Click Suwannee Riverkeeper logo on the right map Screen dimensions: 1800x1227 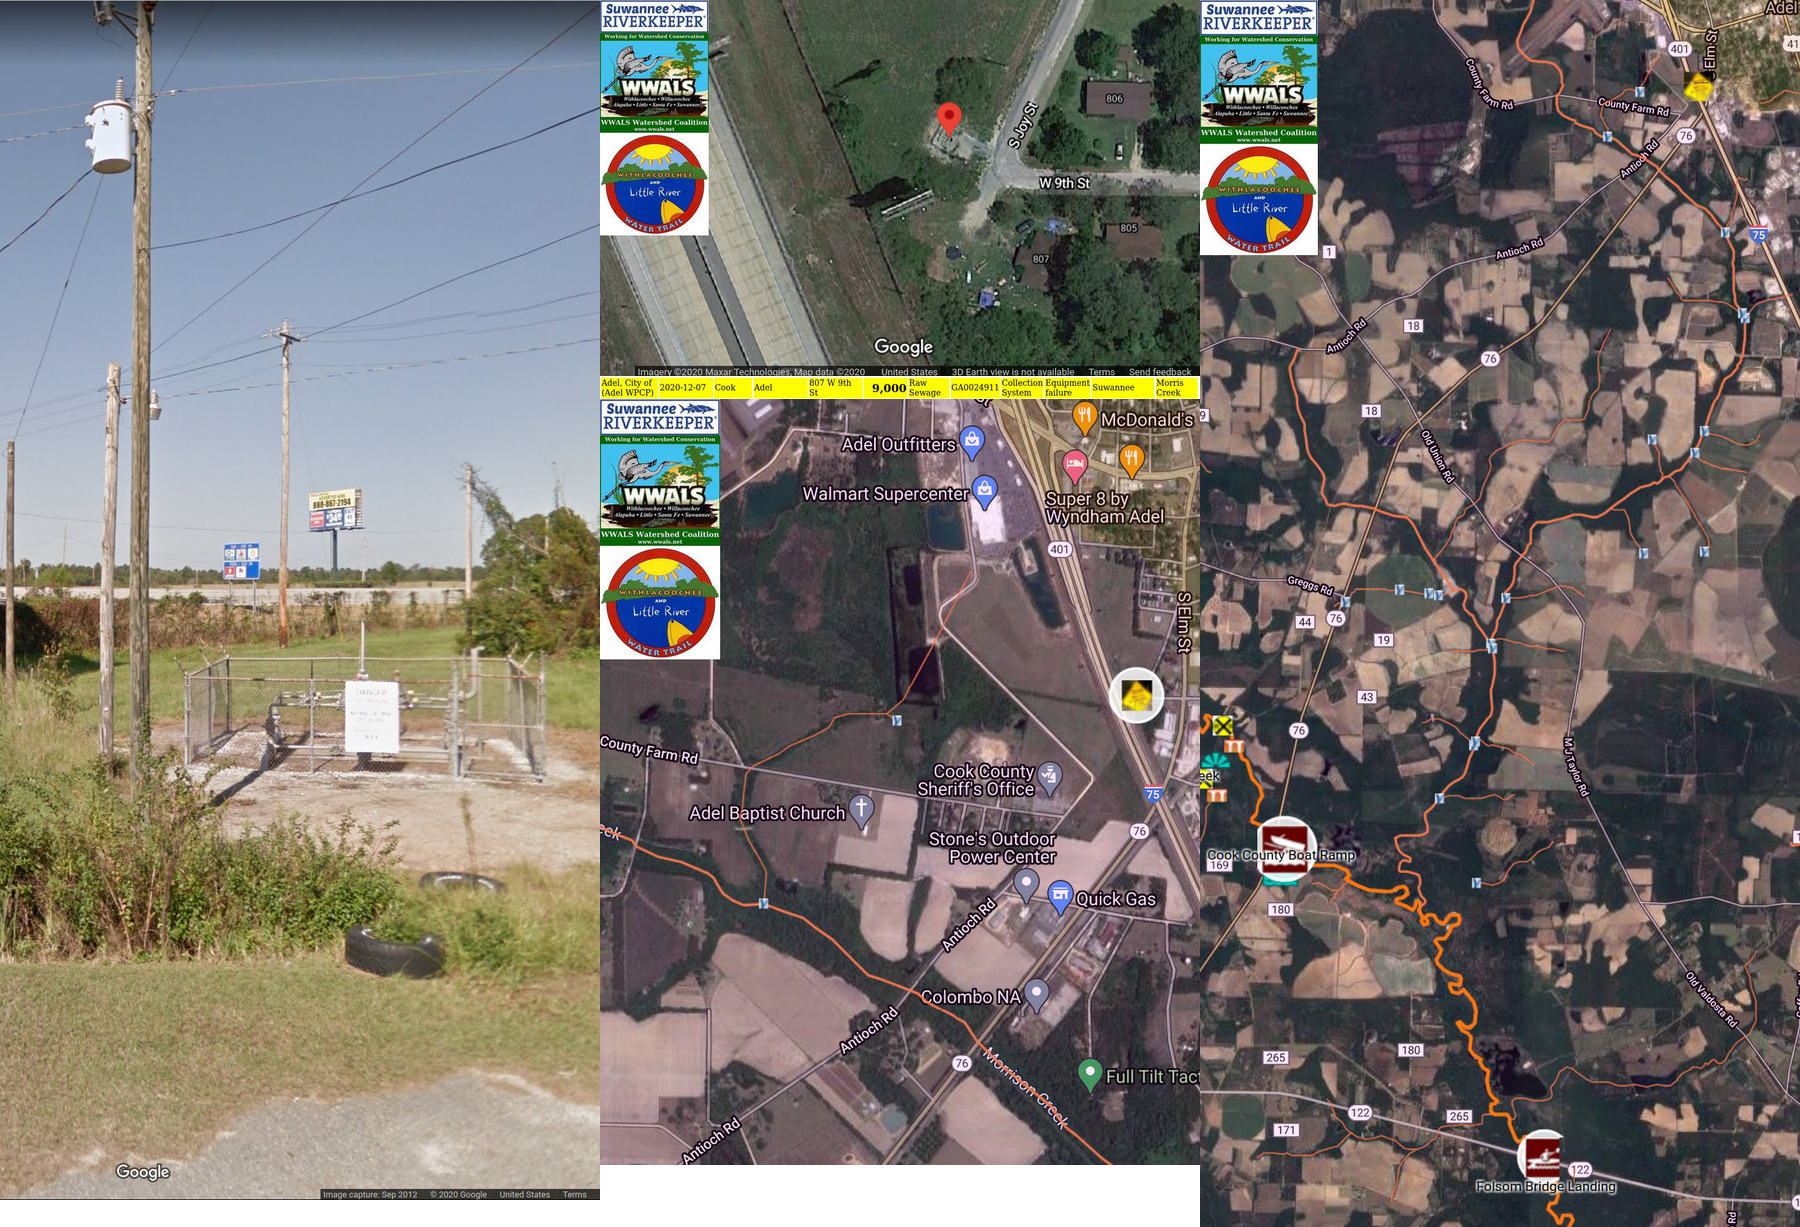click(1259, 18)
